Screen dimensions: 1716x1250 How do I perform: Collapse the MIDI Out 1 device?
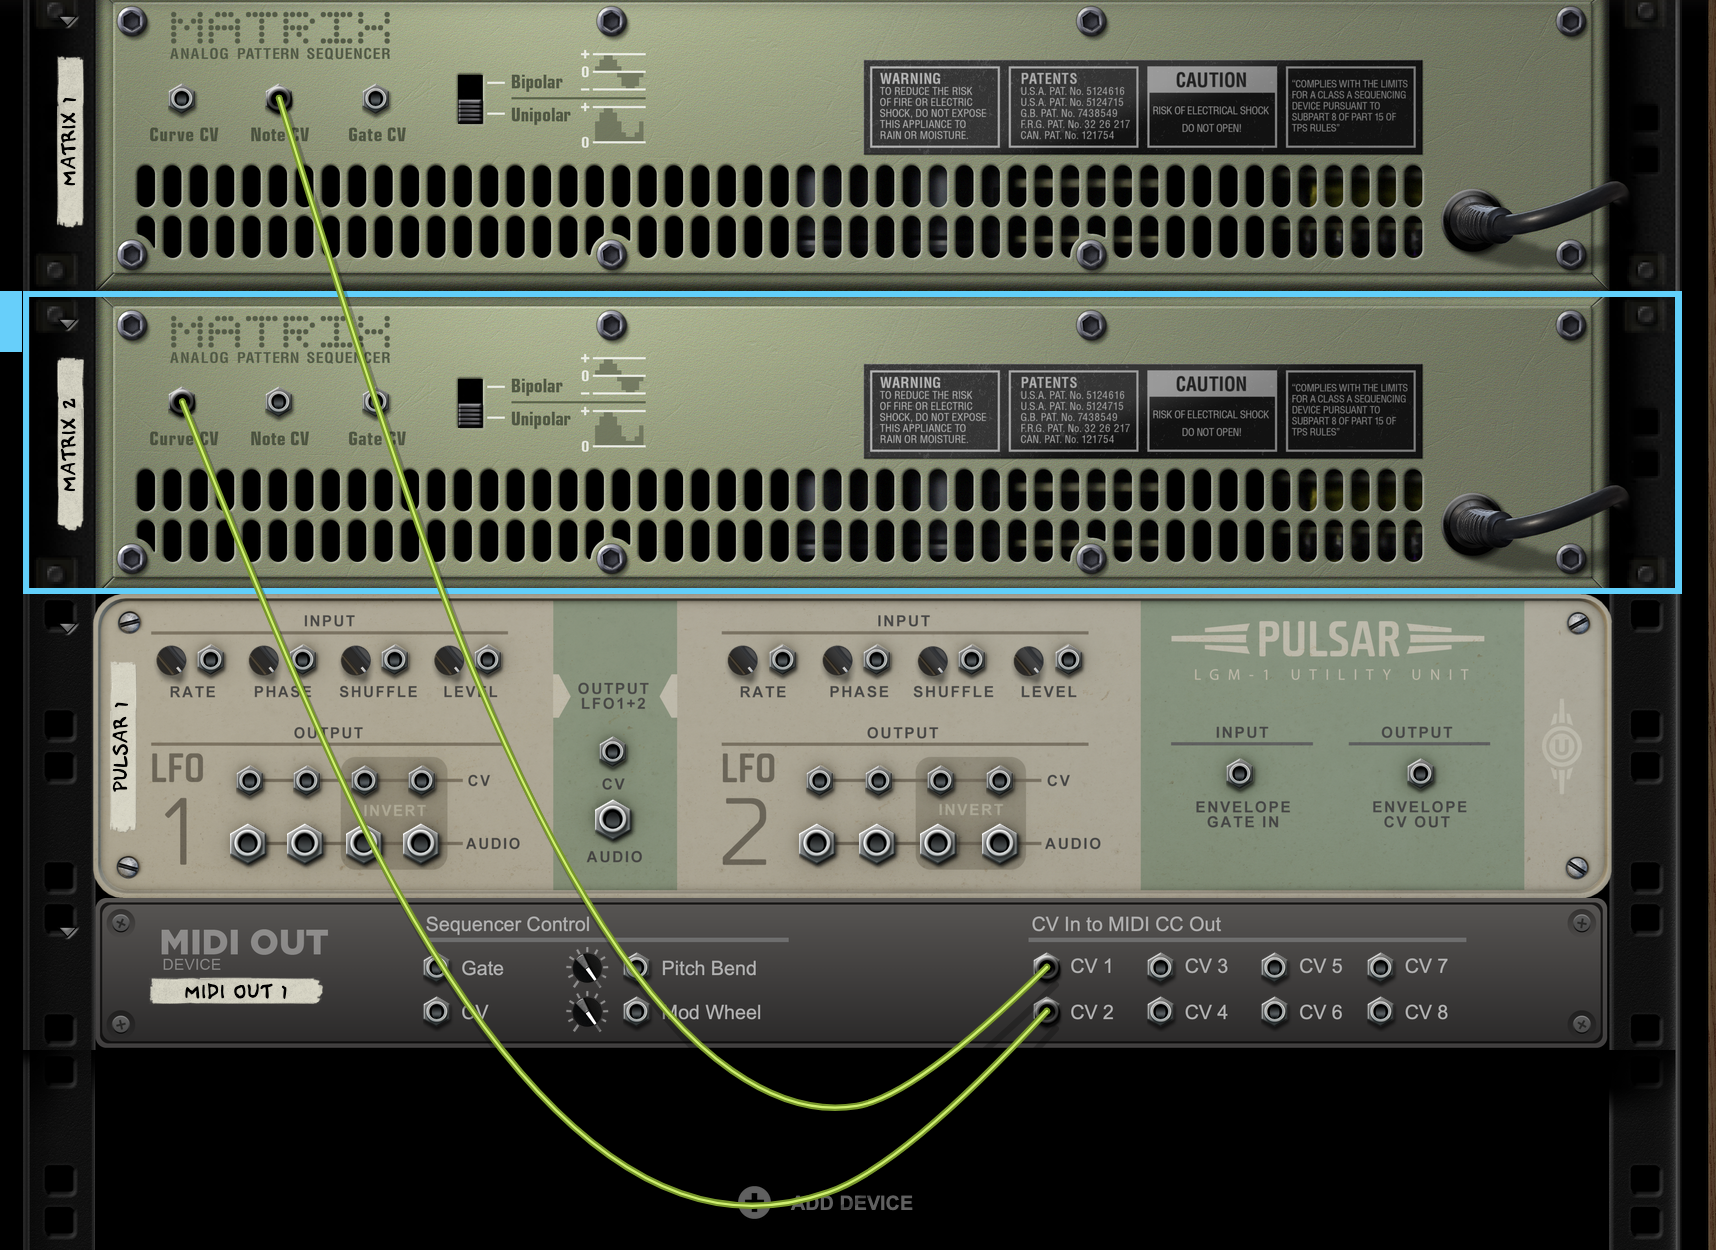pos(68,933)
